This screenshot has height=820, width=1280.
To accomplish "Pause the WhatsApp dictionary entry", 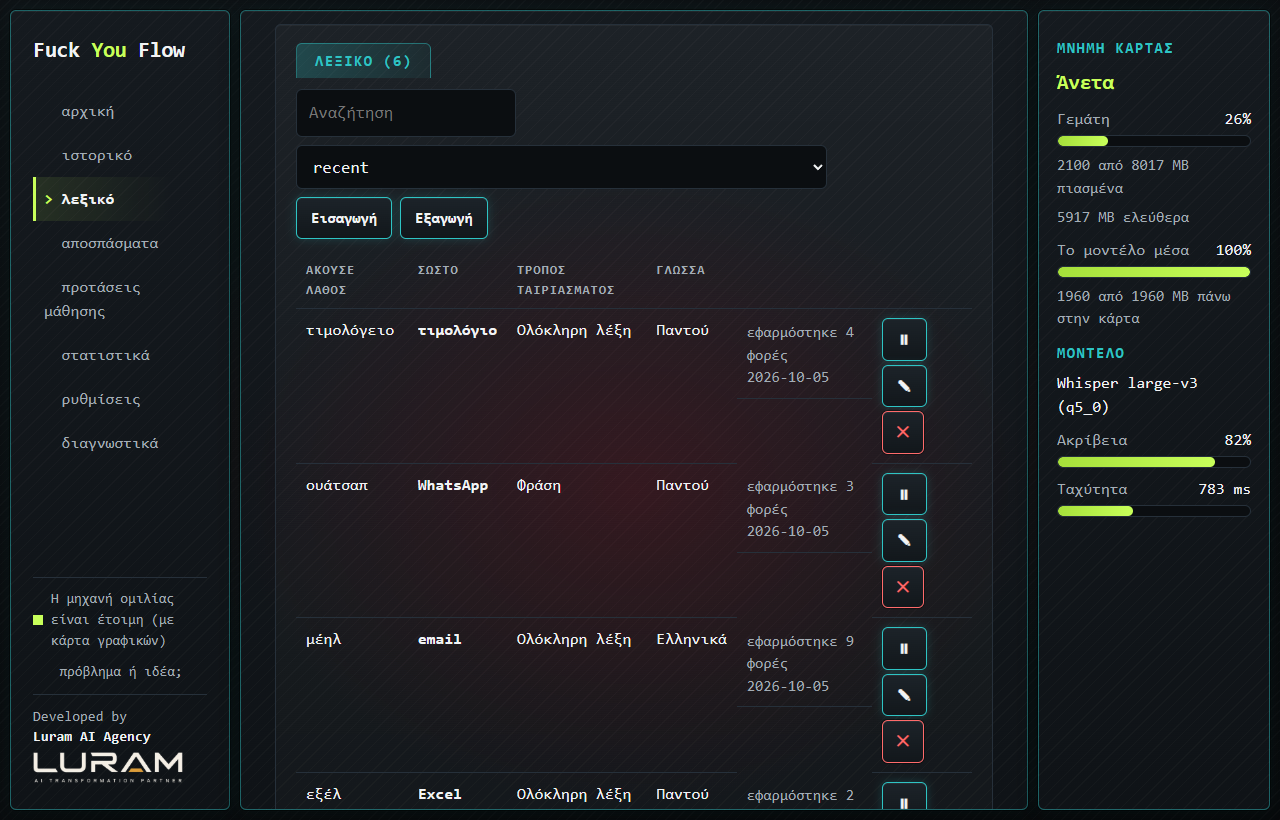I will (x=904, y=494).
